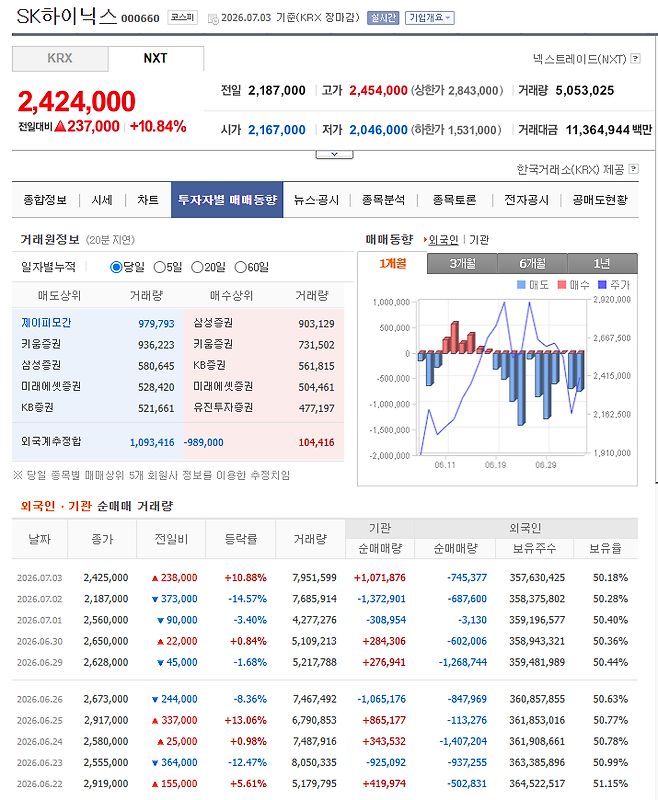
Task: Open the 종합정보 tab
Action: (45, 200)
